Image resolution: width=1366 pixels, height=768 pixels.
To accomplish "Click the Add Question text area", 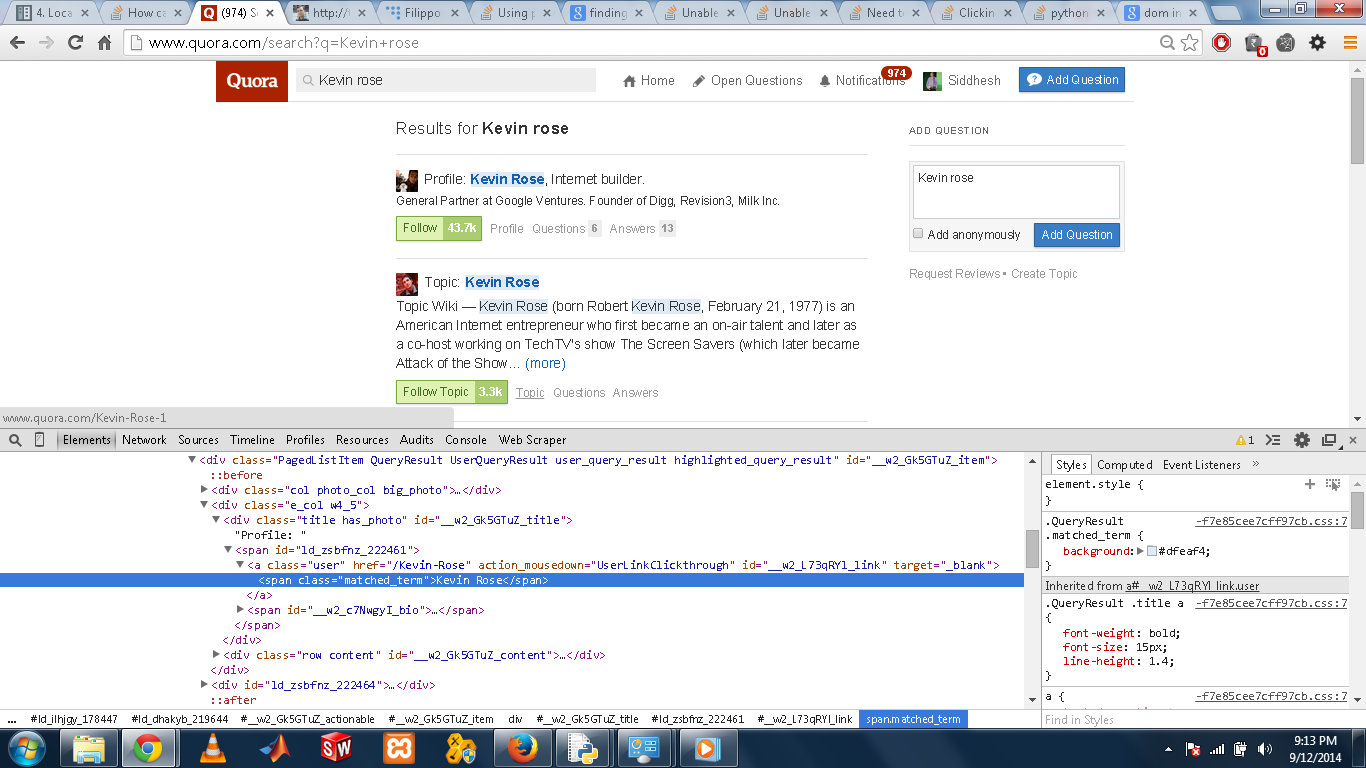I will coord(1015,191).
